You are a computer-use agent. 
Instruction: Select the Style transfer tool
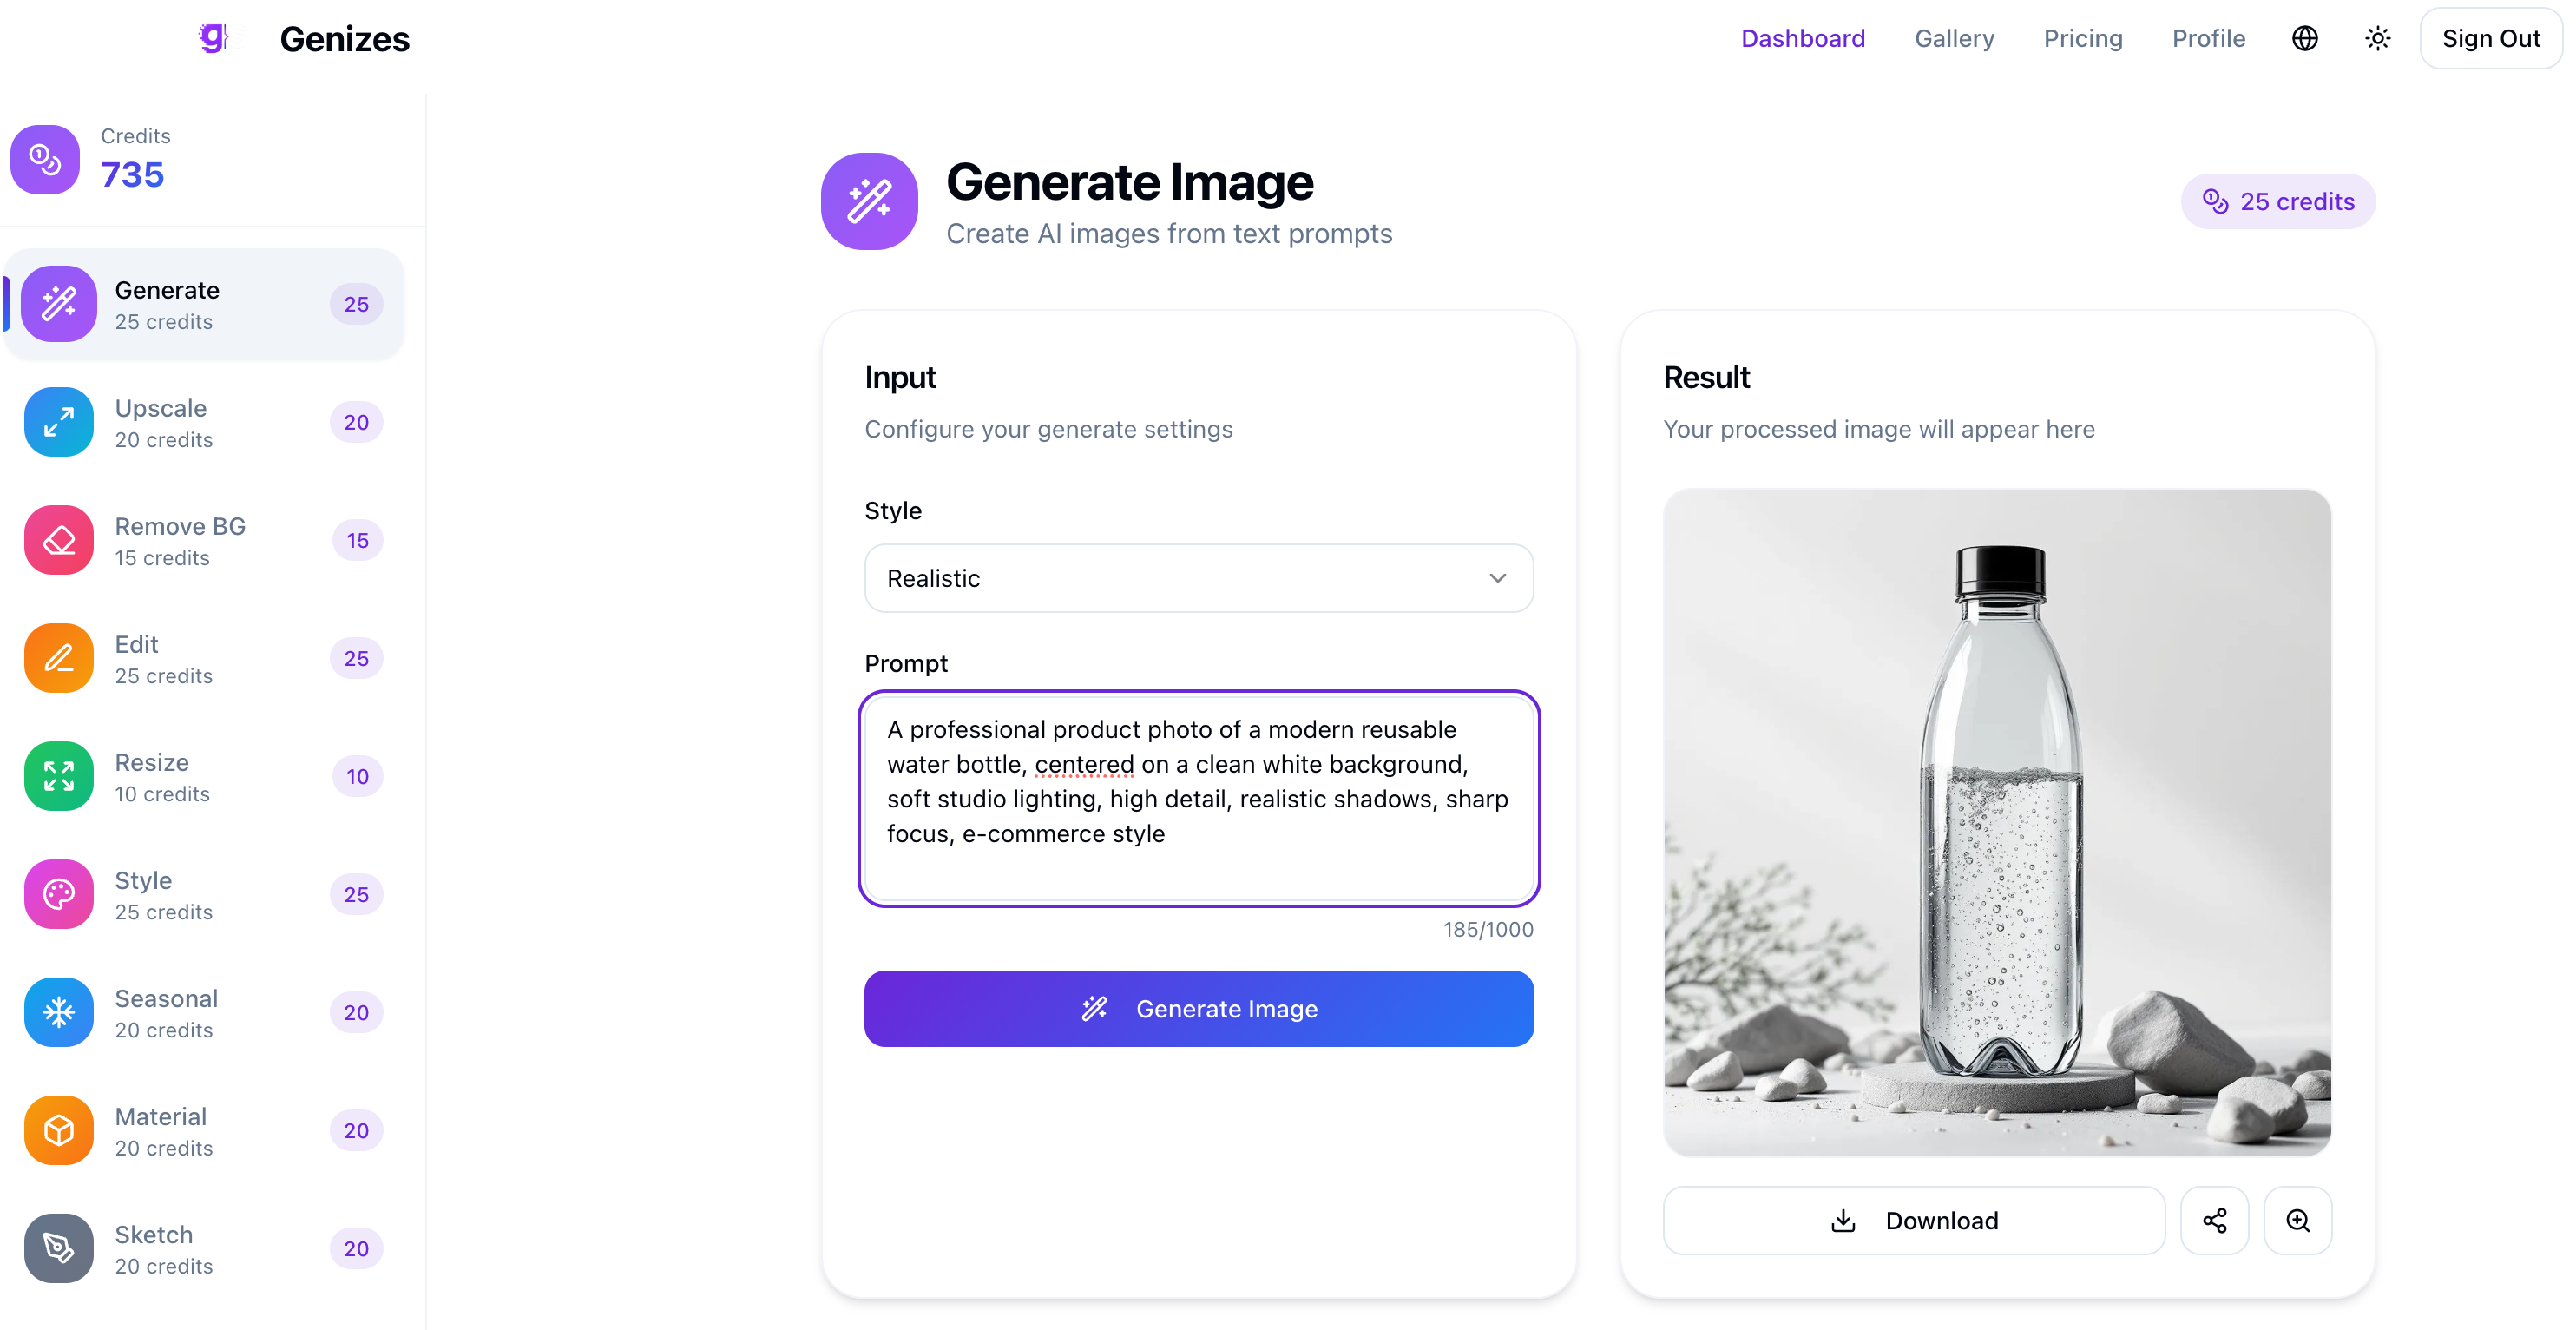point(203,894)
